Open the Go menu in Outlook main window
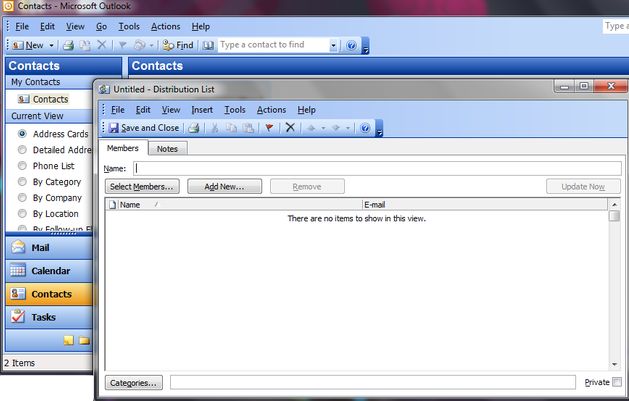The height and width of the screenshot is (401, 629). coord(101,26)
